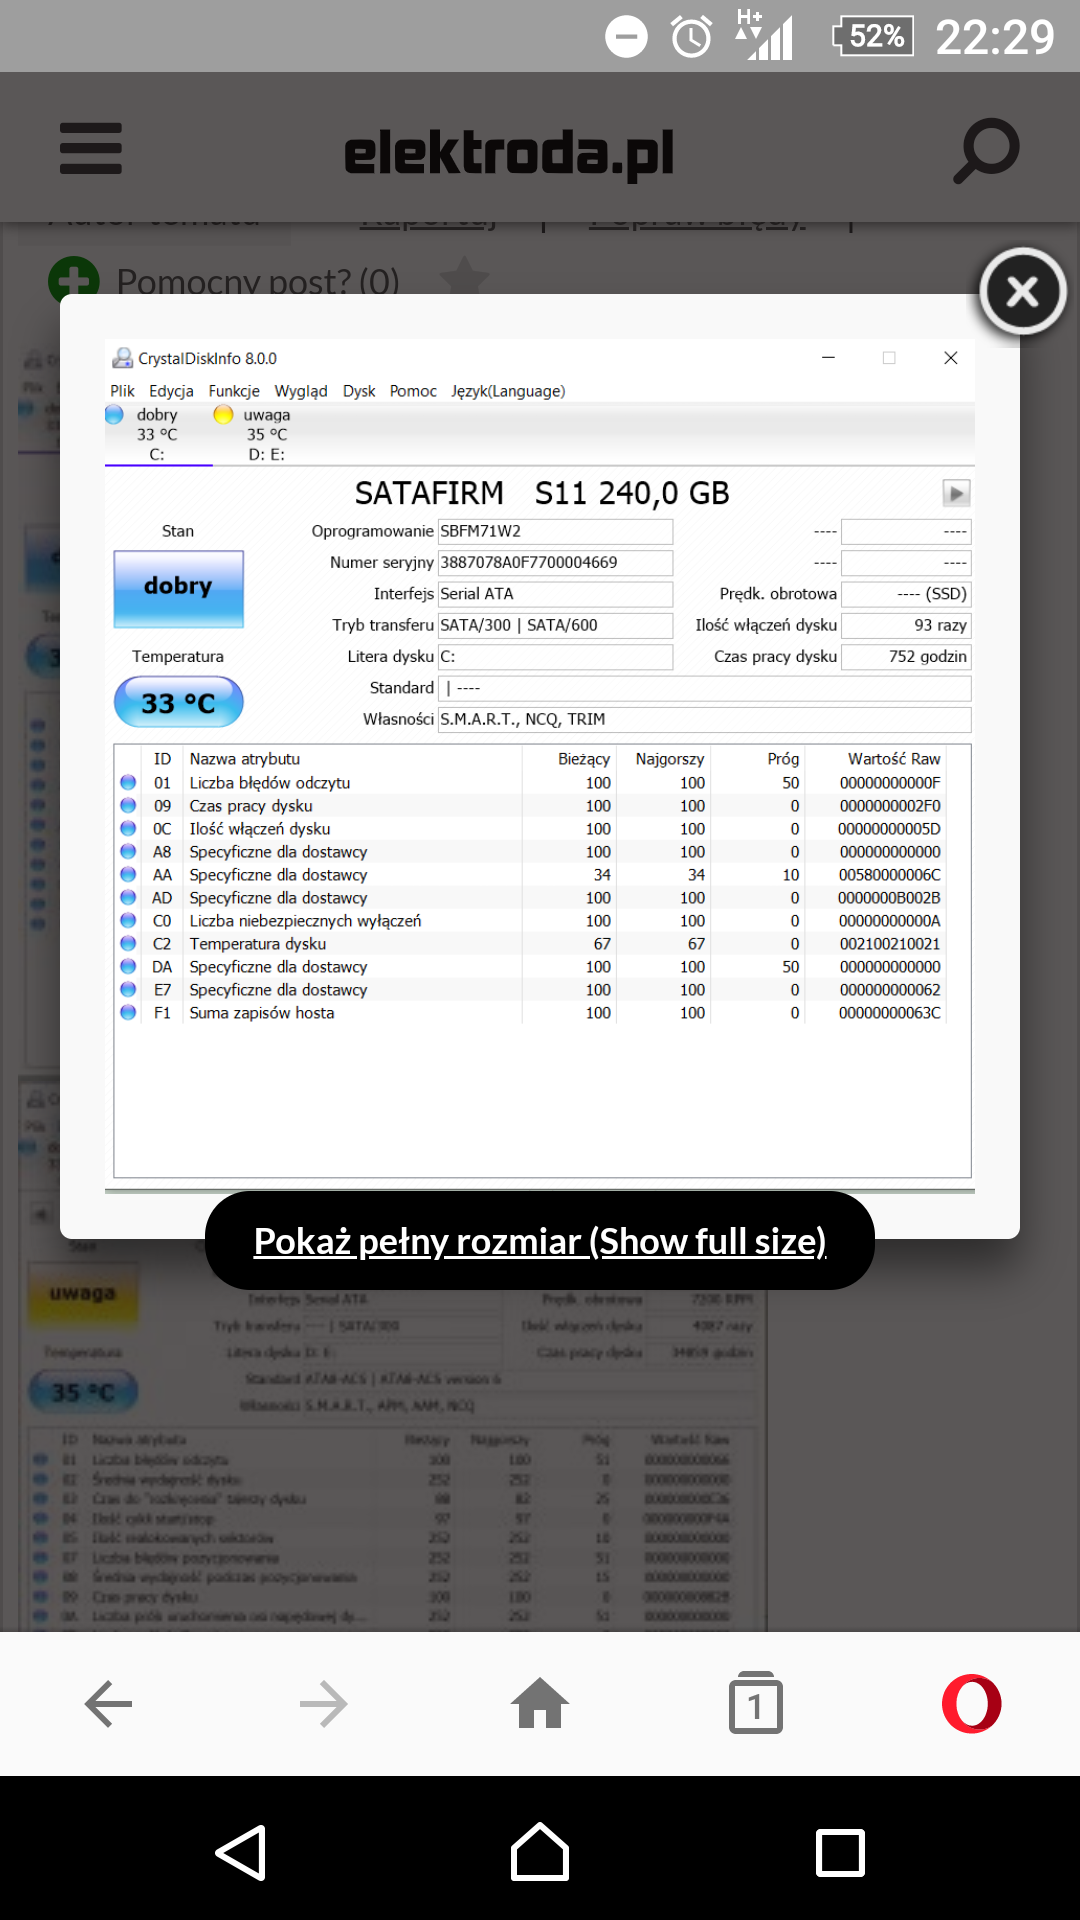The width and height of the screenshot is (1080, 1920).
Task: Tap the 22:29 status bar clock
Action: [995, 38]
